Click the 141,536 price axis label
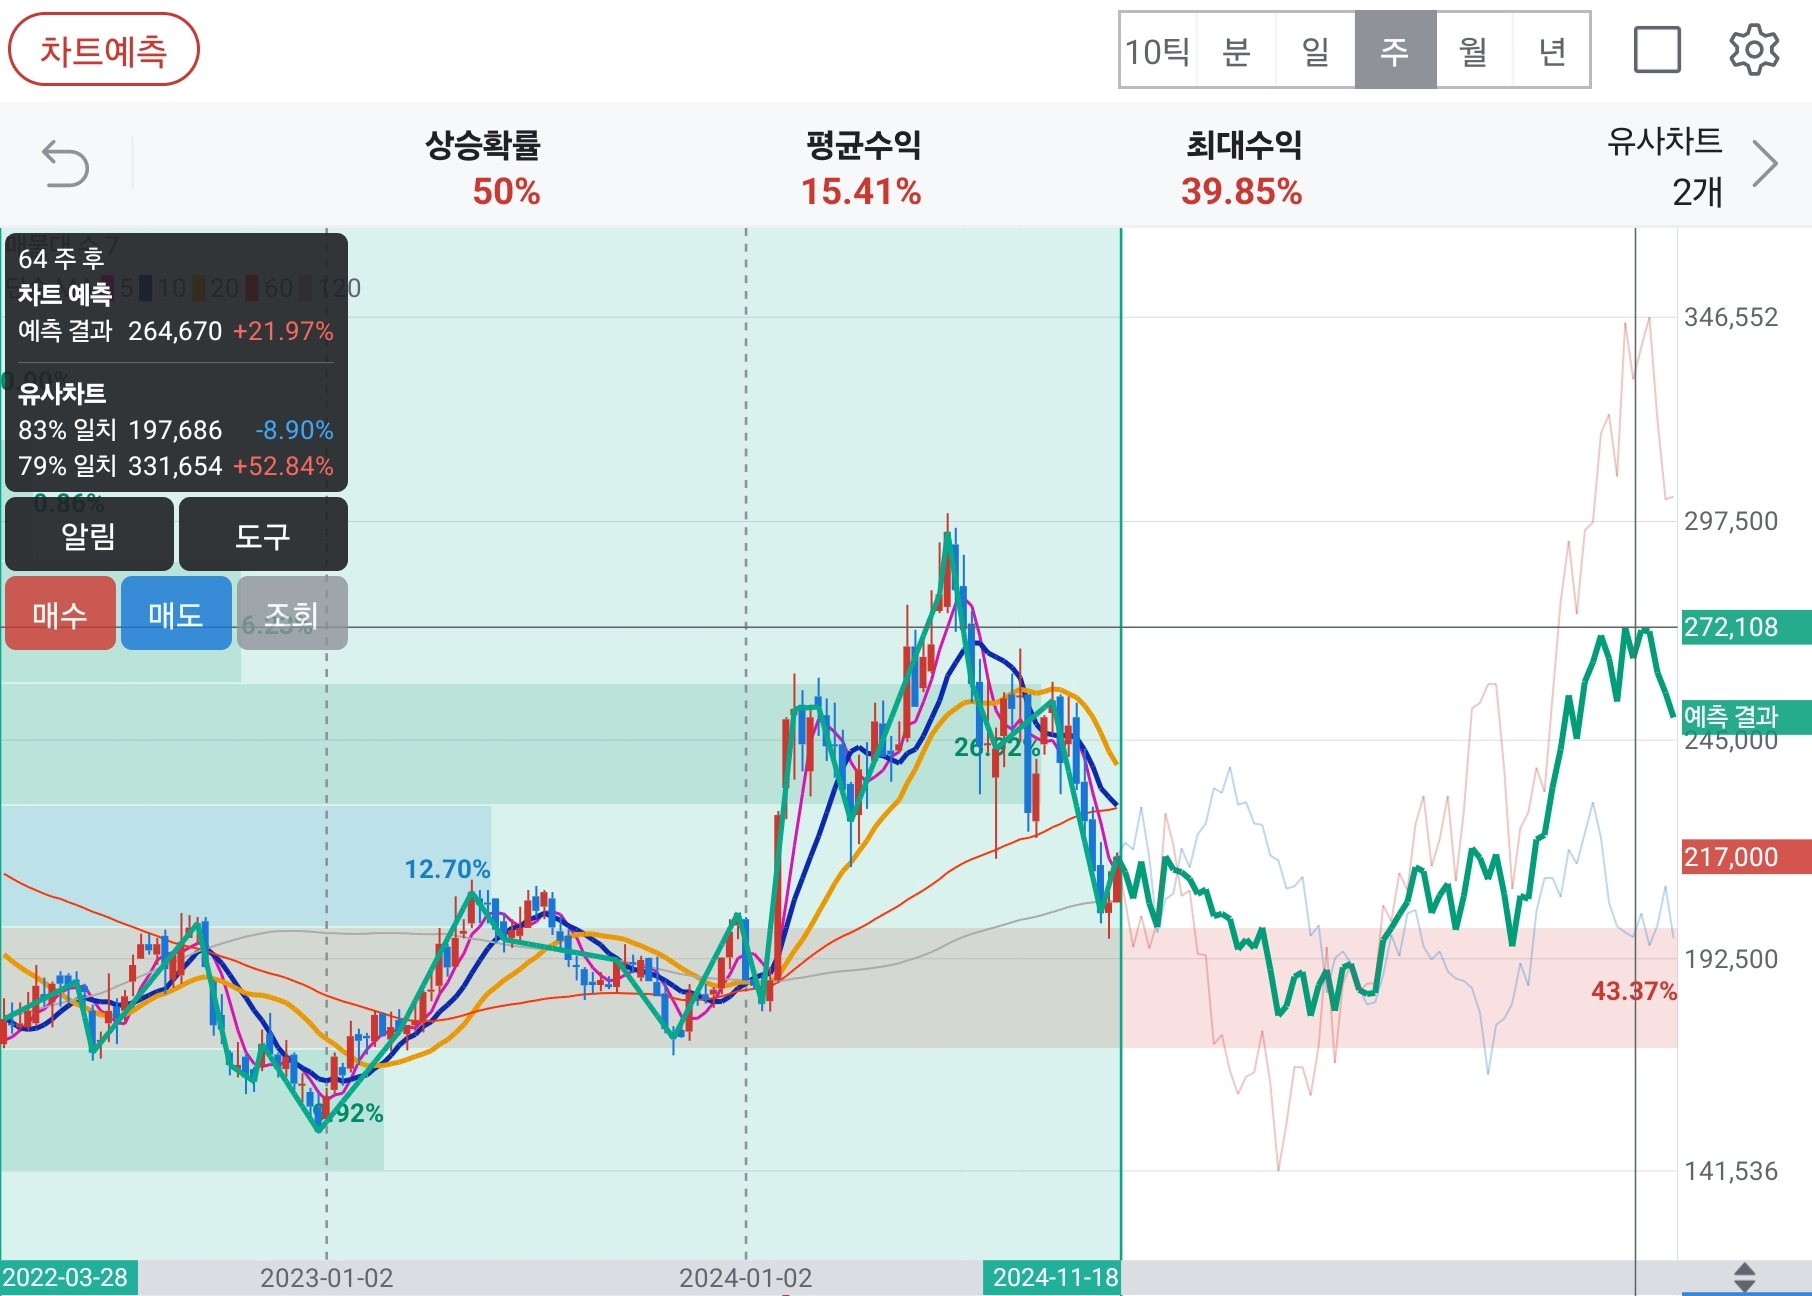This screenshot has width=1812, height=1296. (x=1731, y=1171)
